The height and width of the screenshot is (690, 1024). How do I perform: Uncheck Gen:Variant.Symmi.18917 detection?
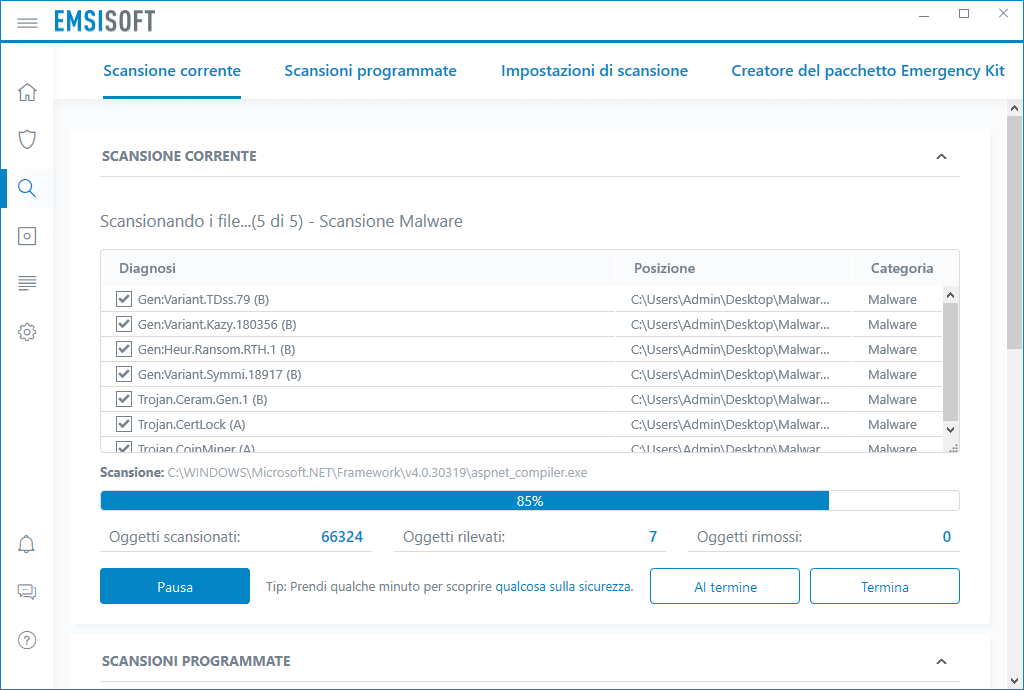coord(123,374)
